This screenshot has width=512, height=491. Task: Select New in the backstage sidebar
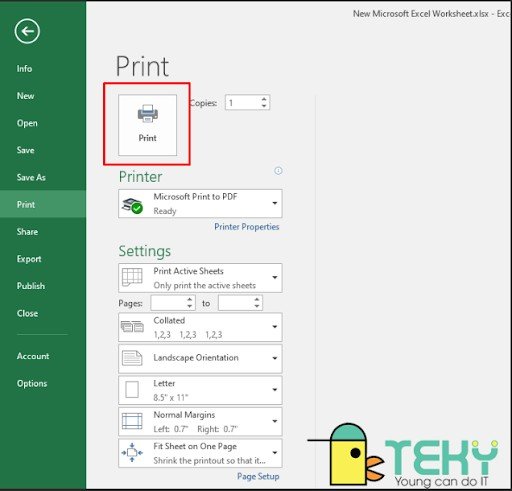(25, 96)
